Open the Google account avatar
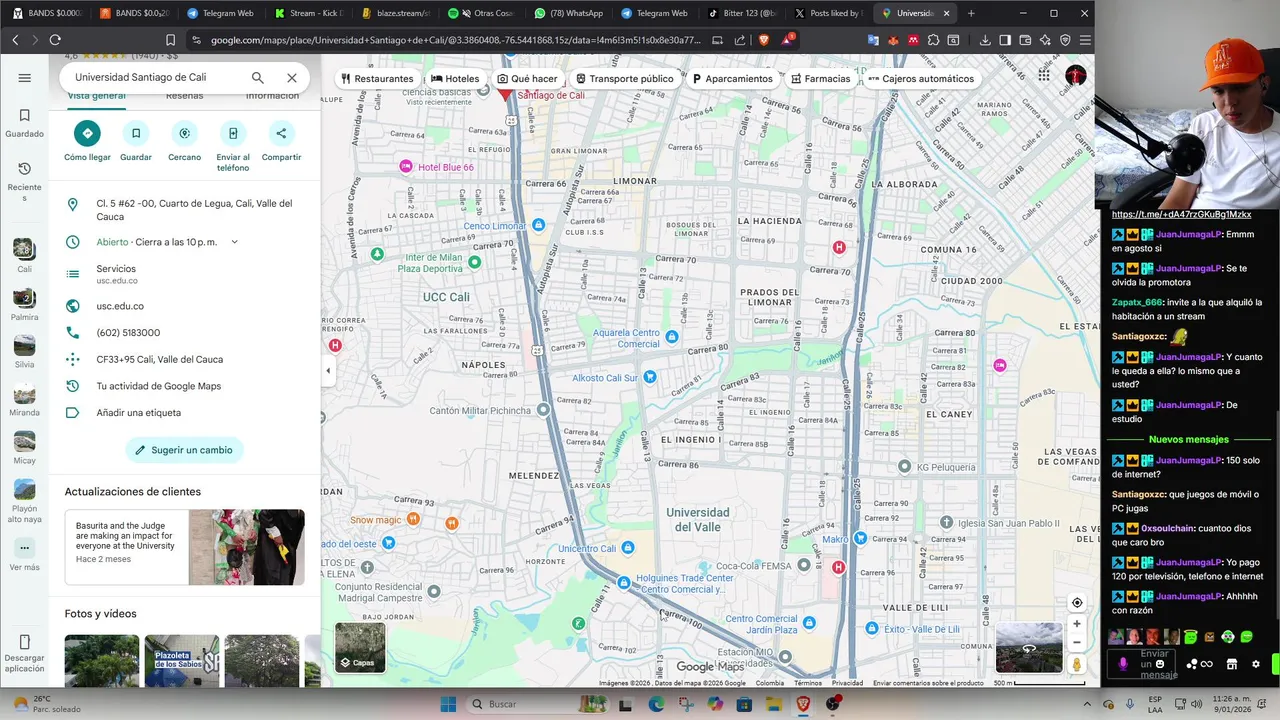Viewport: 1280px width, 720px height. tap(1076, 75)
